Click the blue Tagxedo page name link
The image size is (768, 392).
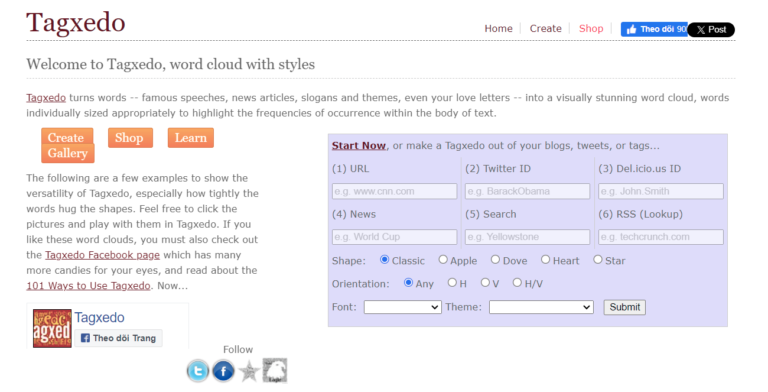click(x=99, y=318)
